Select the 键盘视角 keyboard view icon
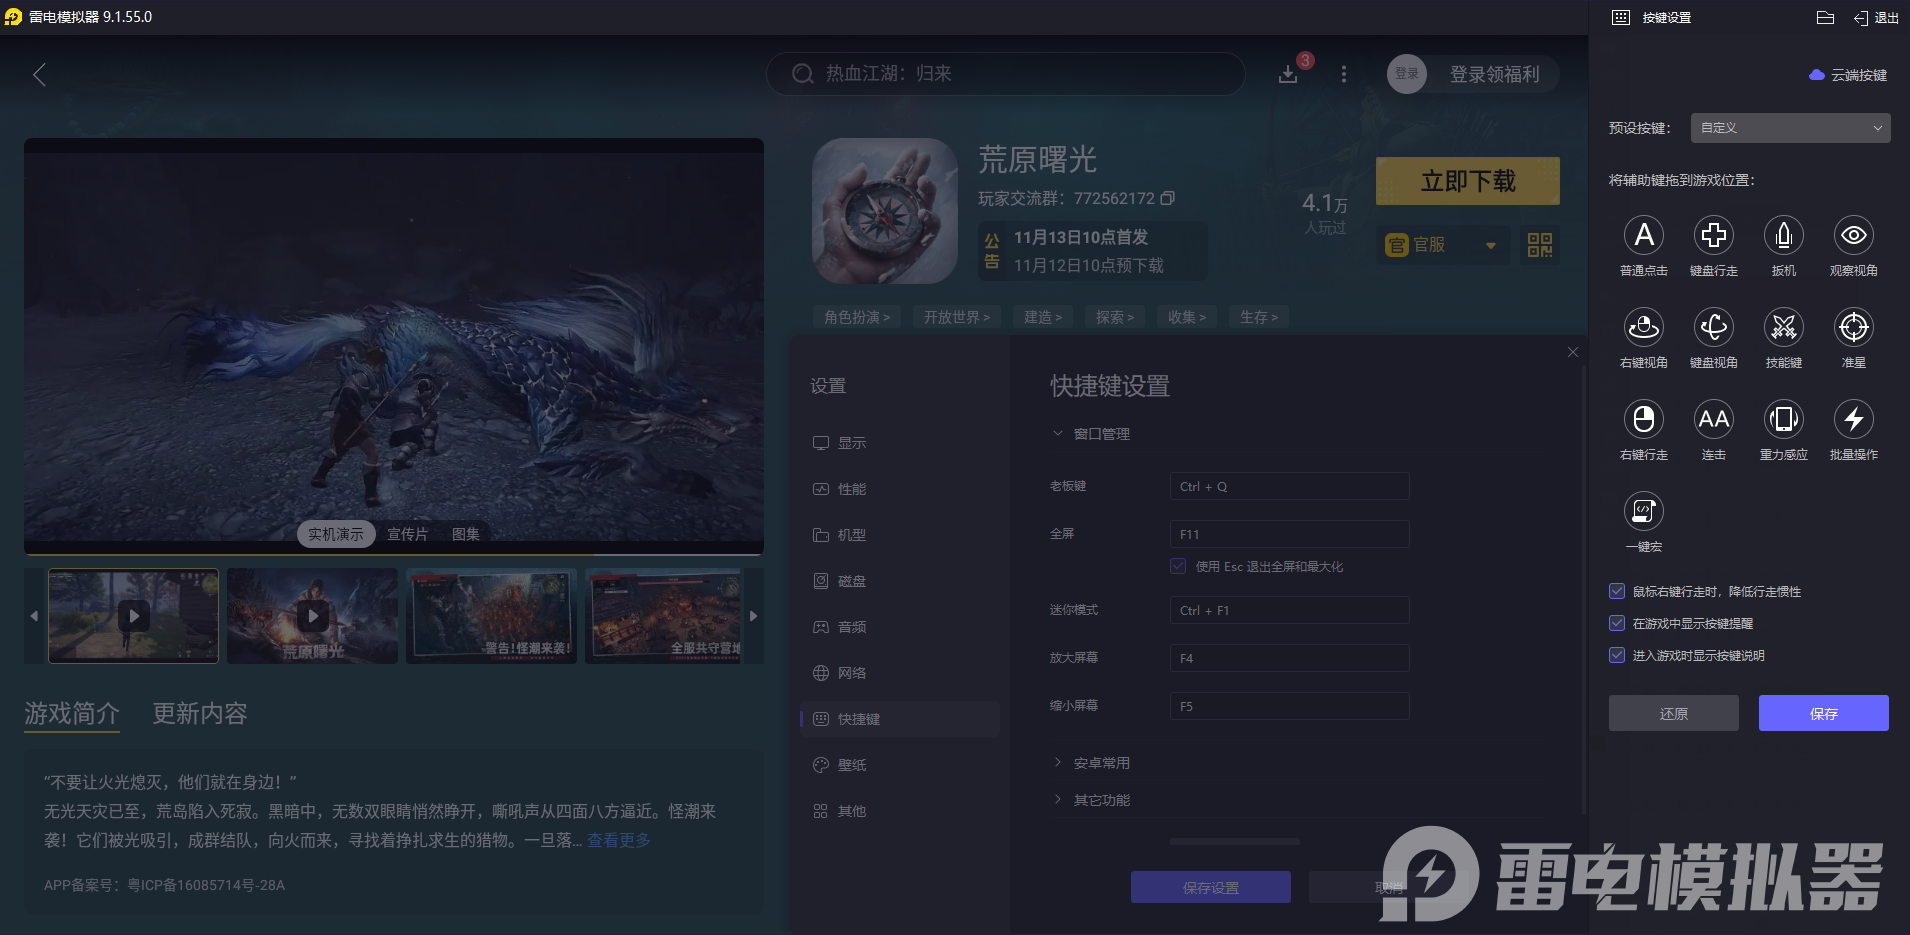This screenshot has width=1910, height=935. (x=1713, y=328)
